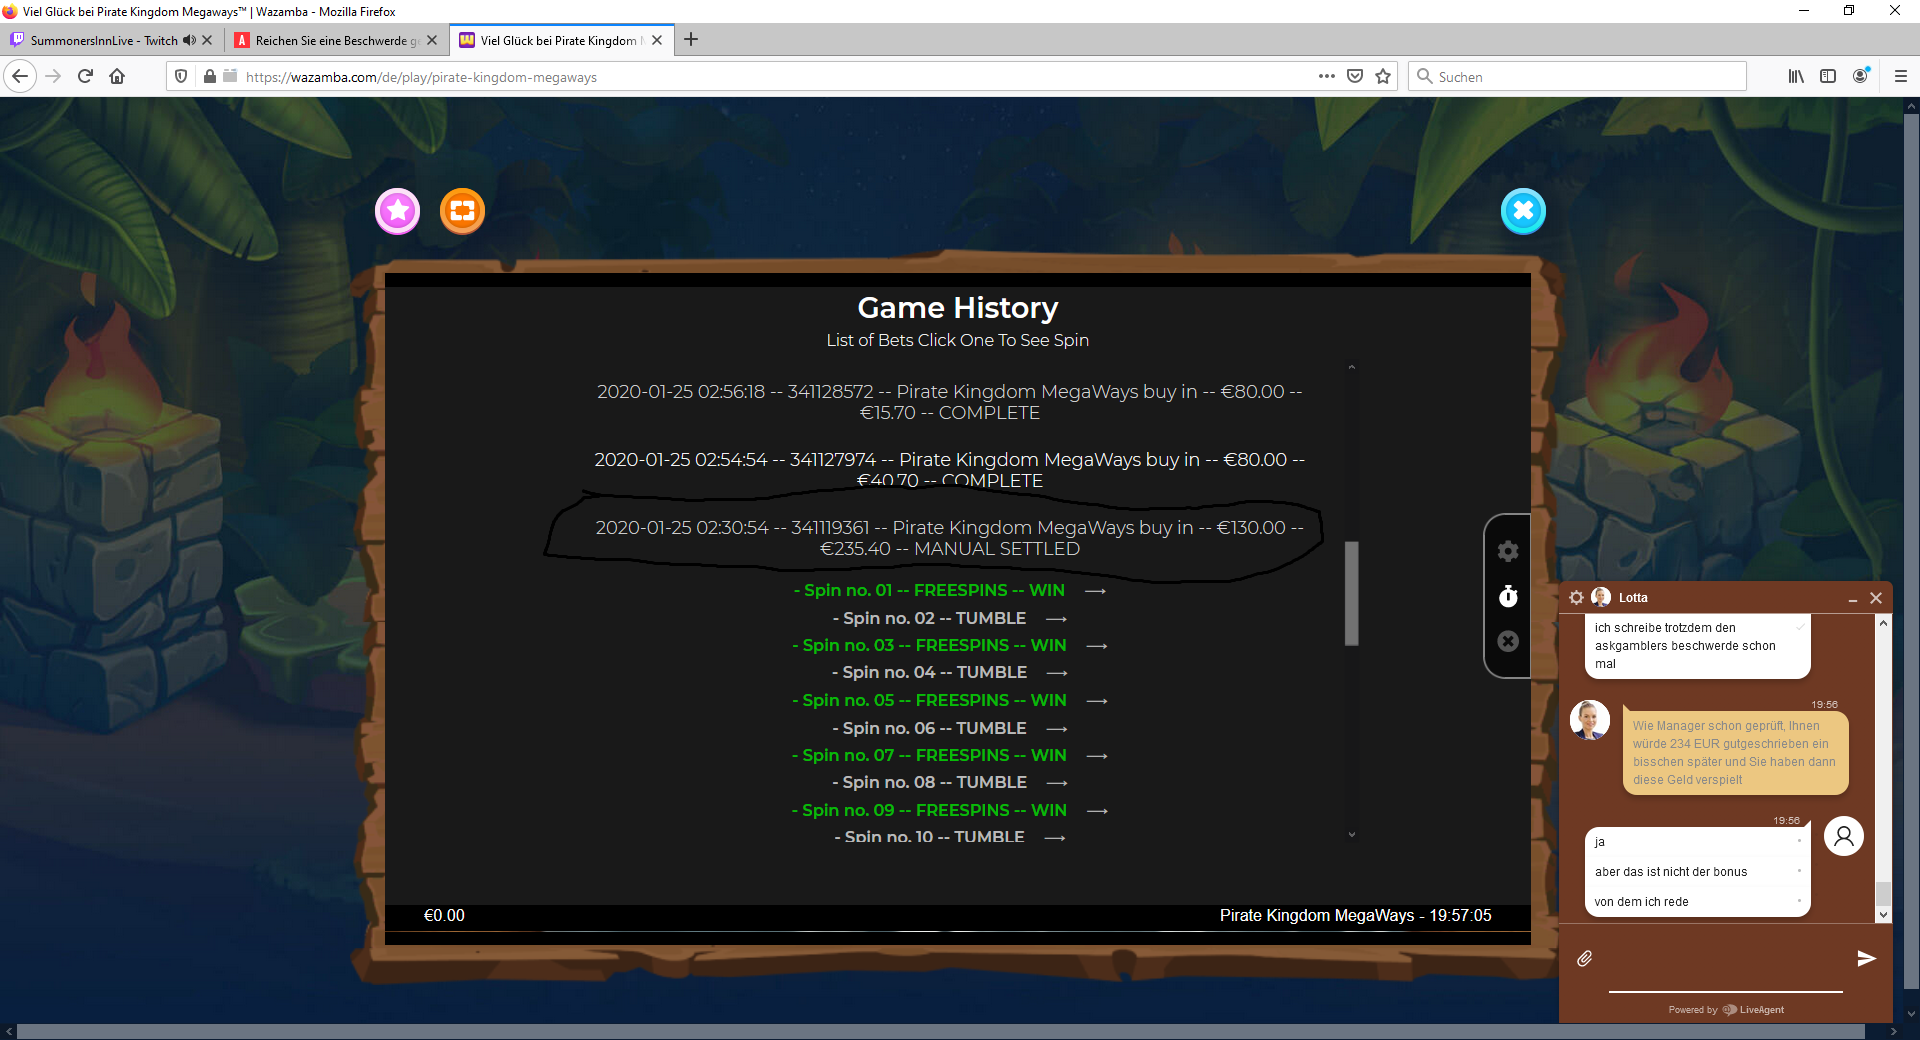Switch to Reichen Sie eine Beschwerde tab
Image resolution: width=1920 pixels, height=1040 pixels.
(335, 40)
